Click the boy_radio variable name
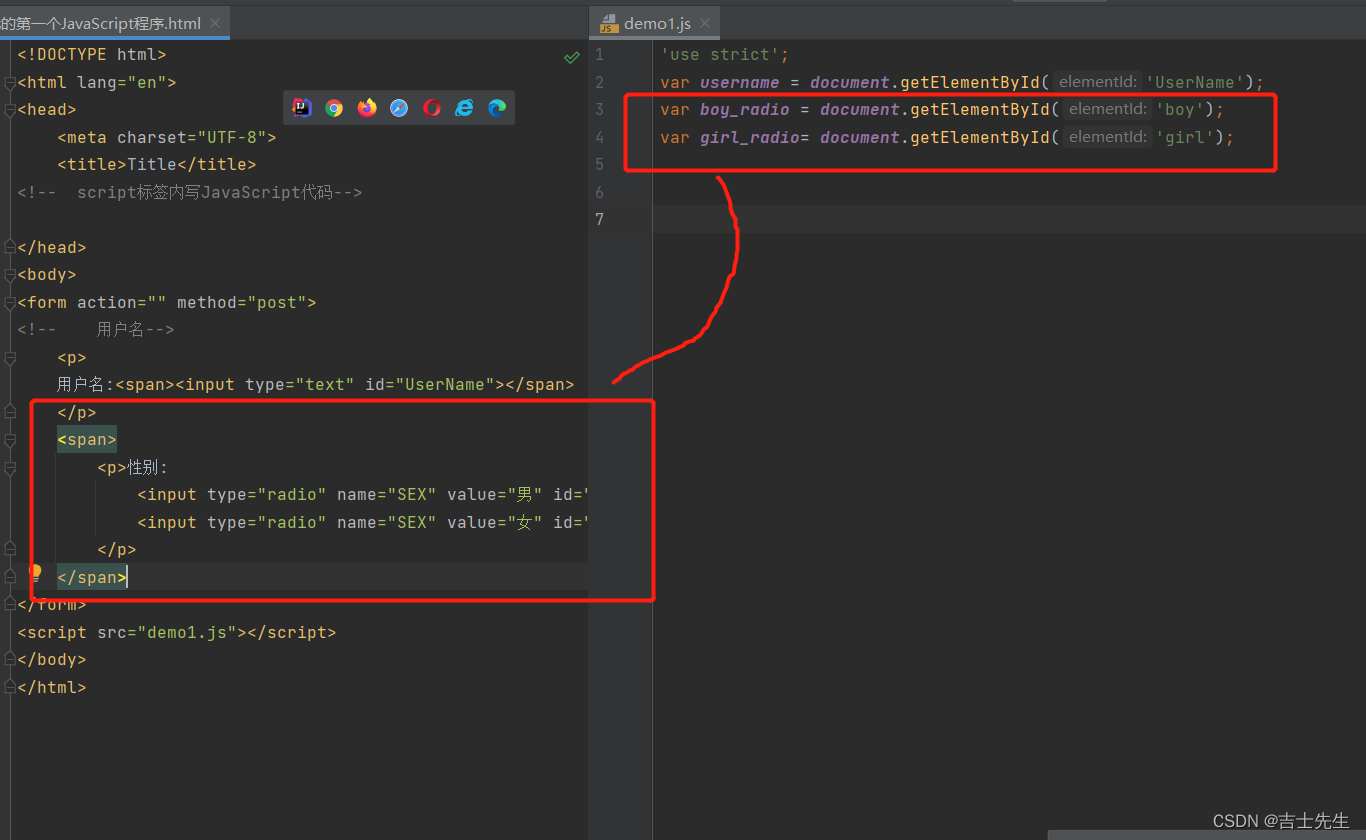 (744, 110)
